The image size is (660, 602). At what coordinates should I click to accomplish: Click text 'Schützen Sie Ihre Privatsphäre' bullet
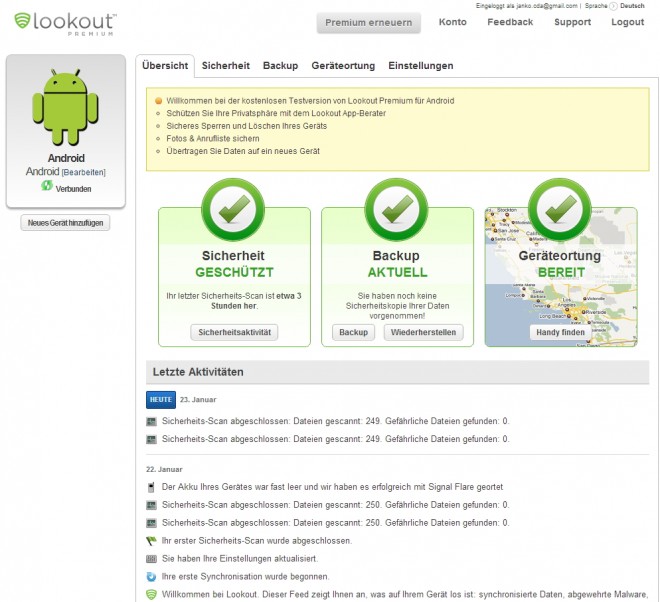click(276, 113)
